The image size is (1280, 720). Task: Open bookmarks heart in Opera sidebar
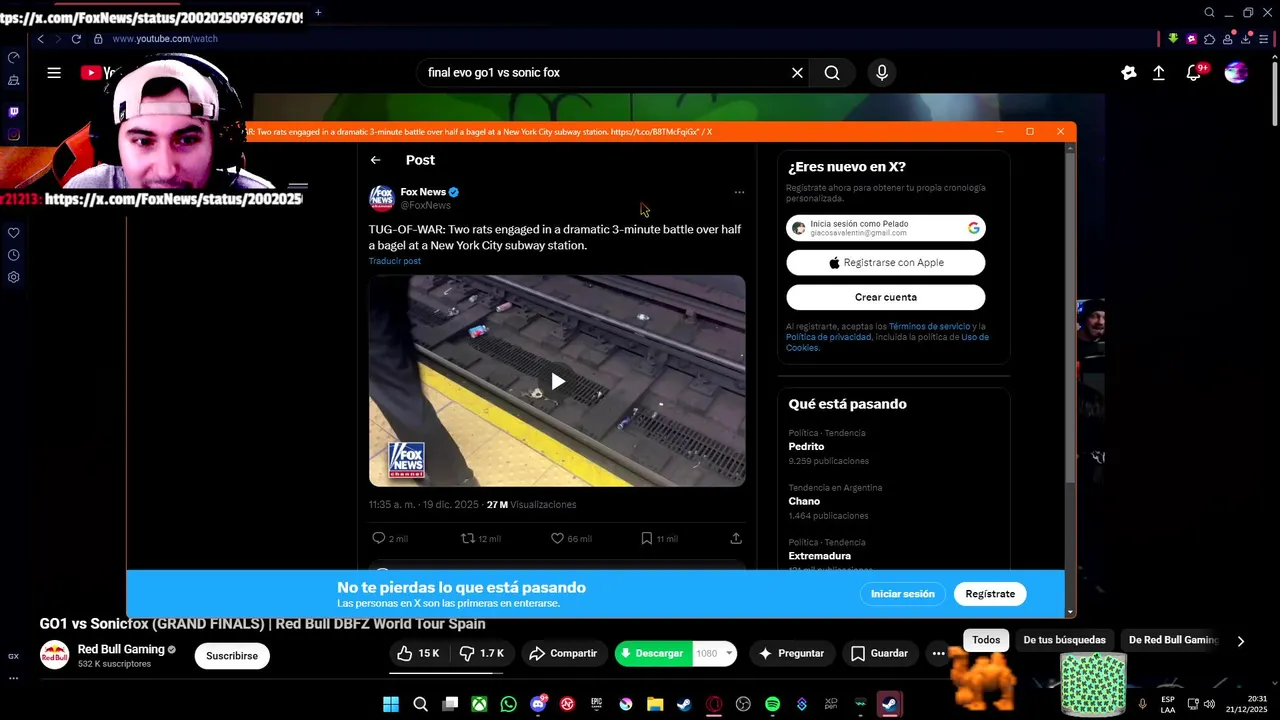[13, 233]
